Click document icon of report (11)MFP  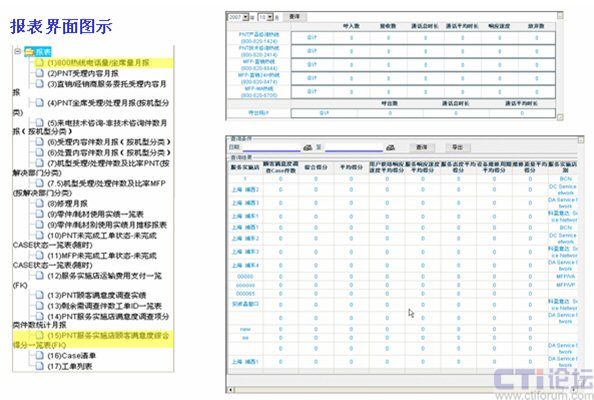[39, 256]
